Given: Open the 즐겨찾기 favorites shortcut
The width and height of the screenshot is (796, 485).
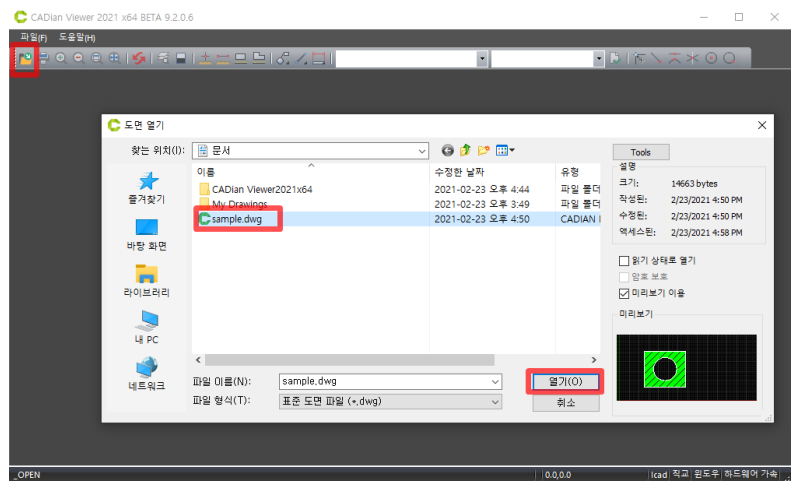Looking at the screenshot, I should (x=147, y=188).
